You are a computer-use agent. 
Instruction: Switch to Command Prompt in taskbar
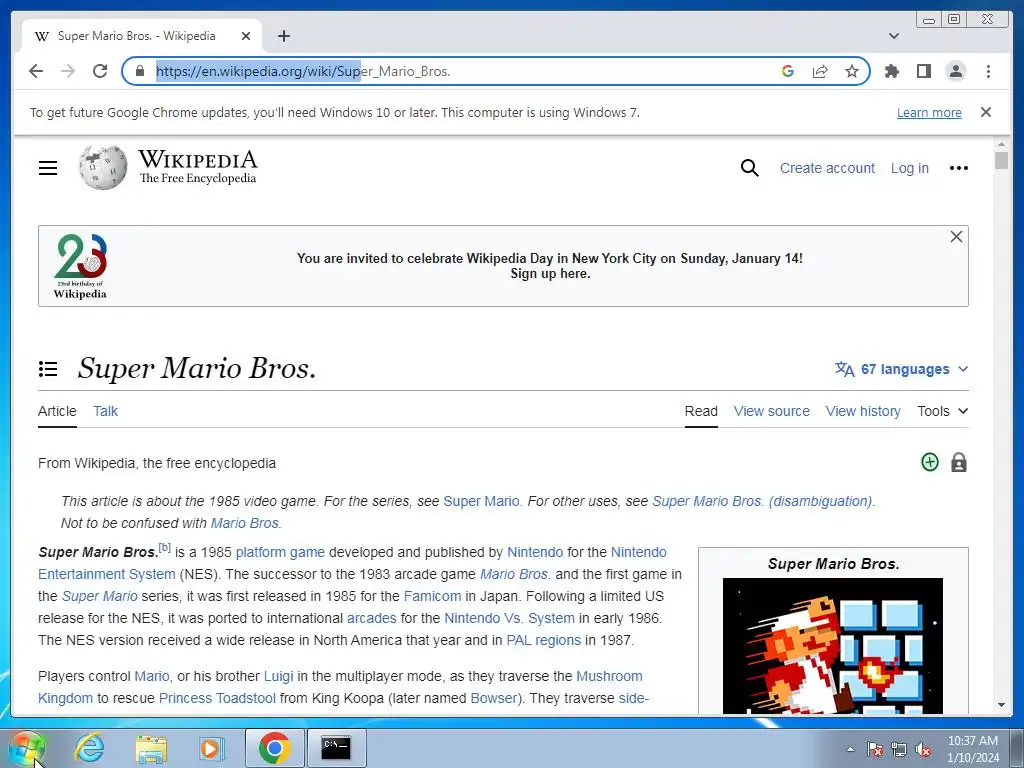pos(336,748)
